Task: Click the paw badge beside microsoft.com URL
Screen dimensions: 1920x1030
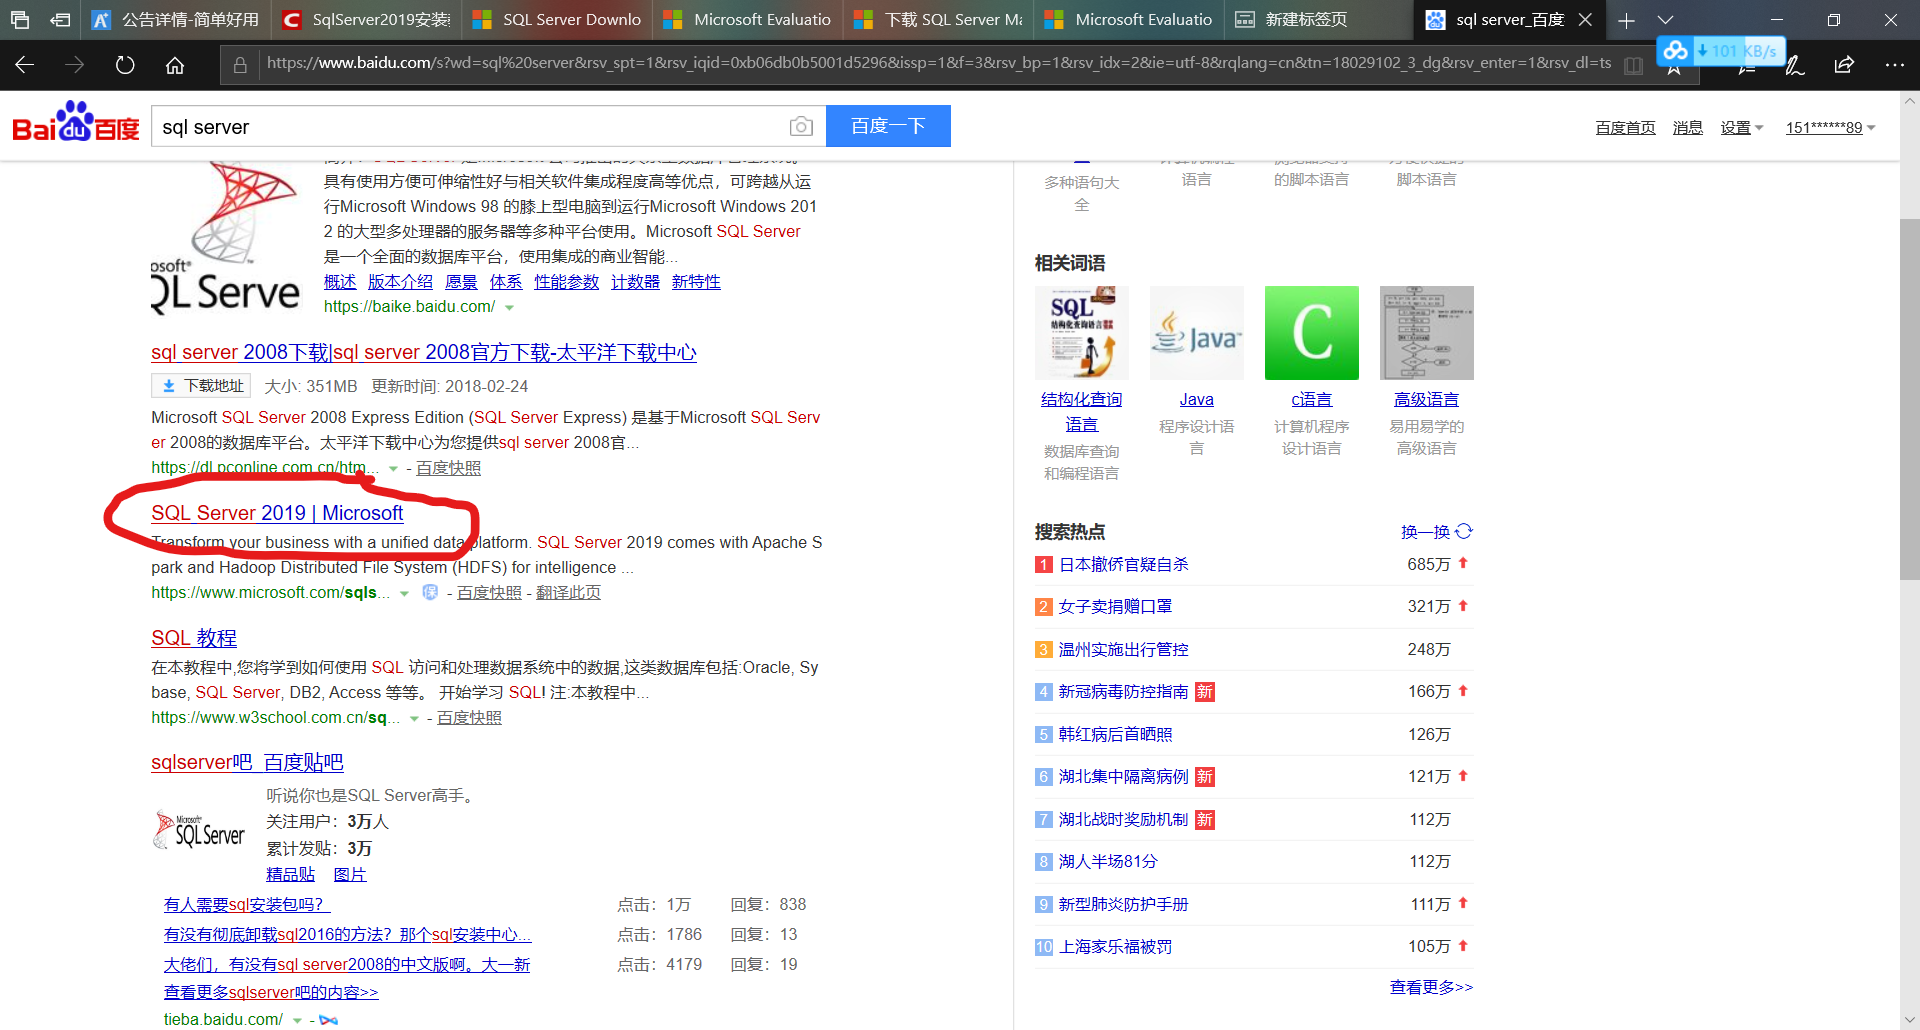Action: [430, 592]
